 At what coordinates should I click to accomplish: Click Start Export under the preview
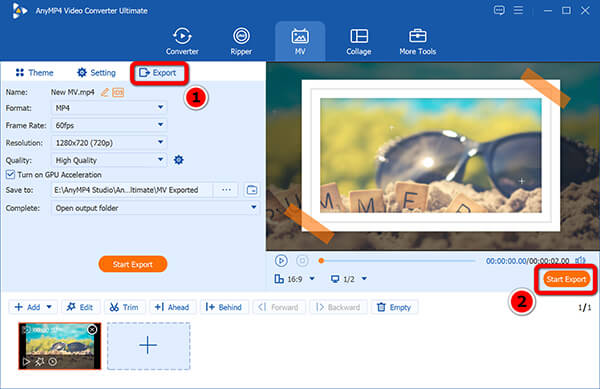pos(566,279)
